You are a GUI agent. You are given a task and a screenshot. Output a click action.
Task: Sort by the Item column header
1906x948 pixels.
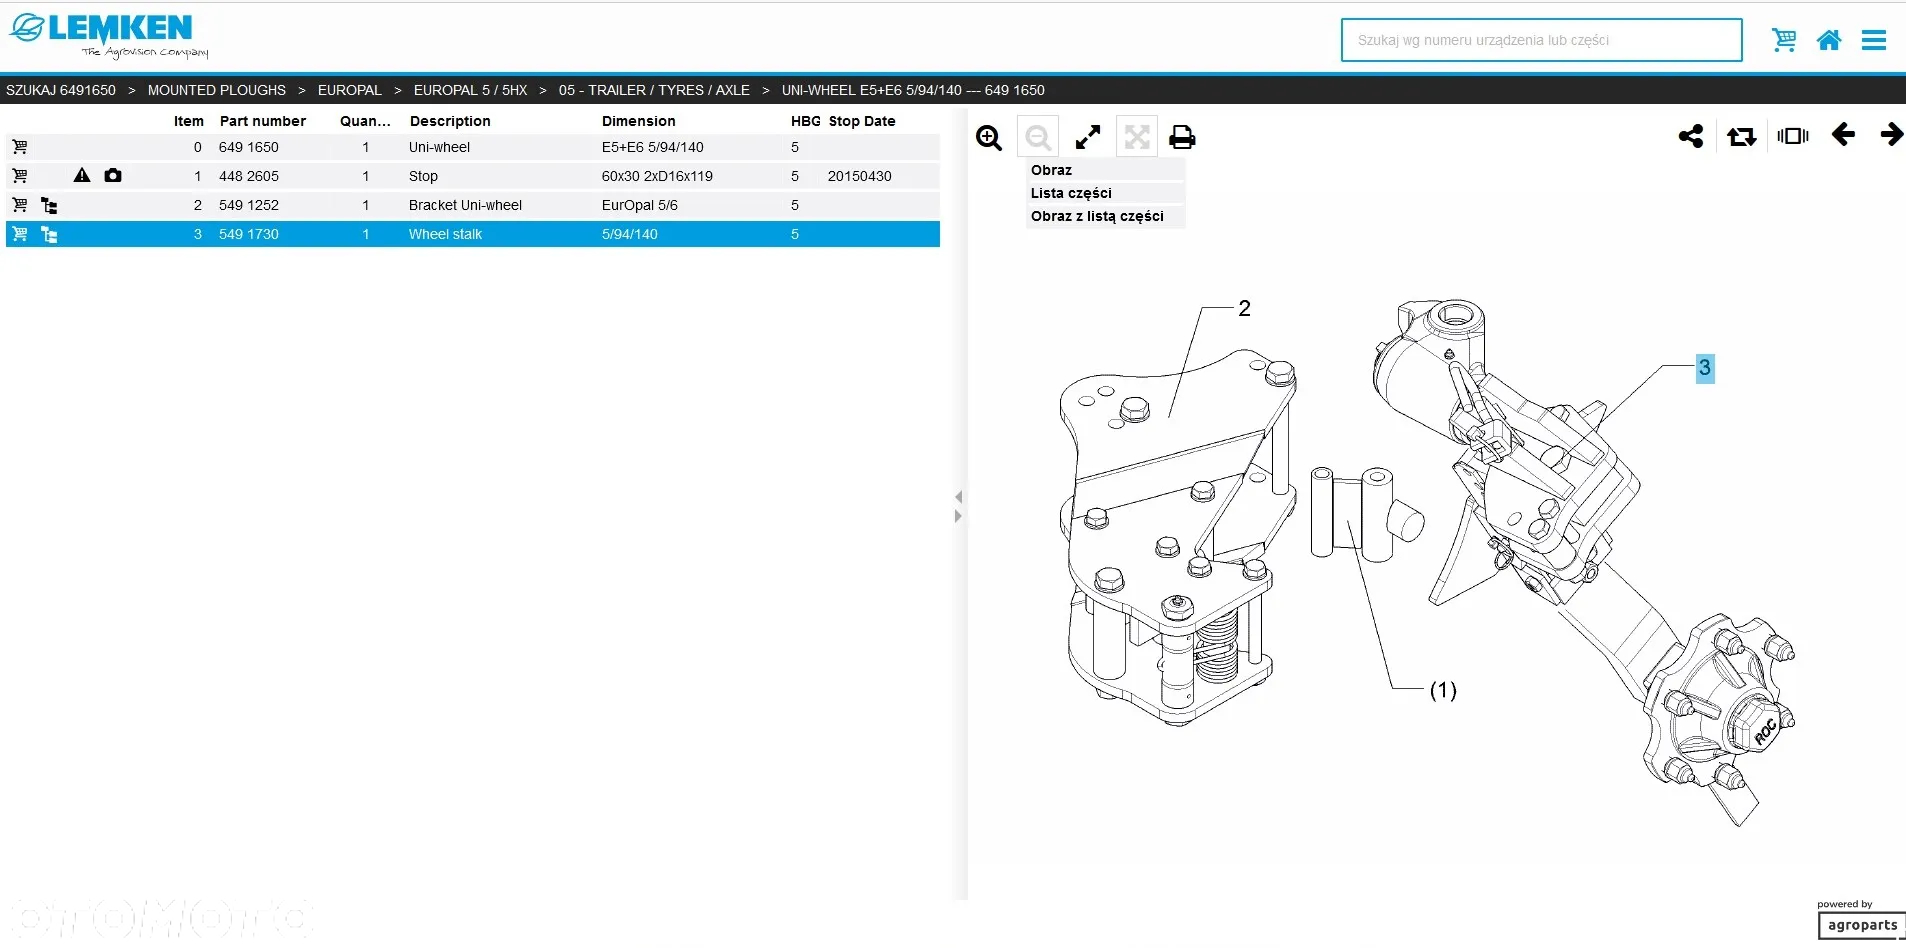pos(188,121)
